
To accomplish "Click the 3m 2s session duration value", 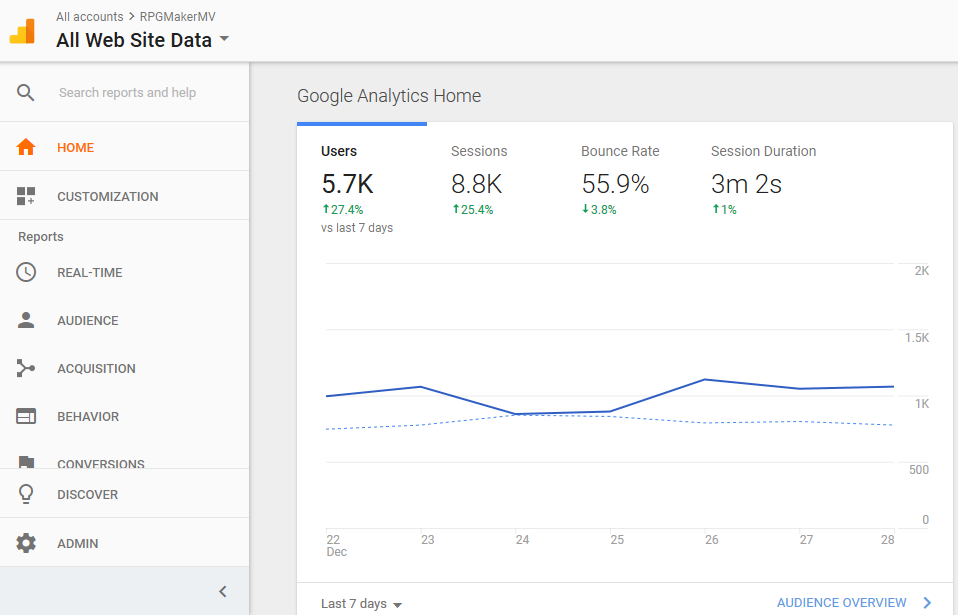I will tap(747, 184).
